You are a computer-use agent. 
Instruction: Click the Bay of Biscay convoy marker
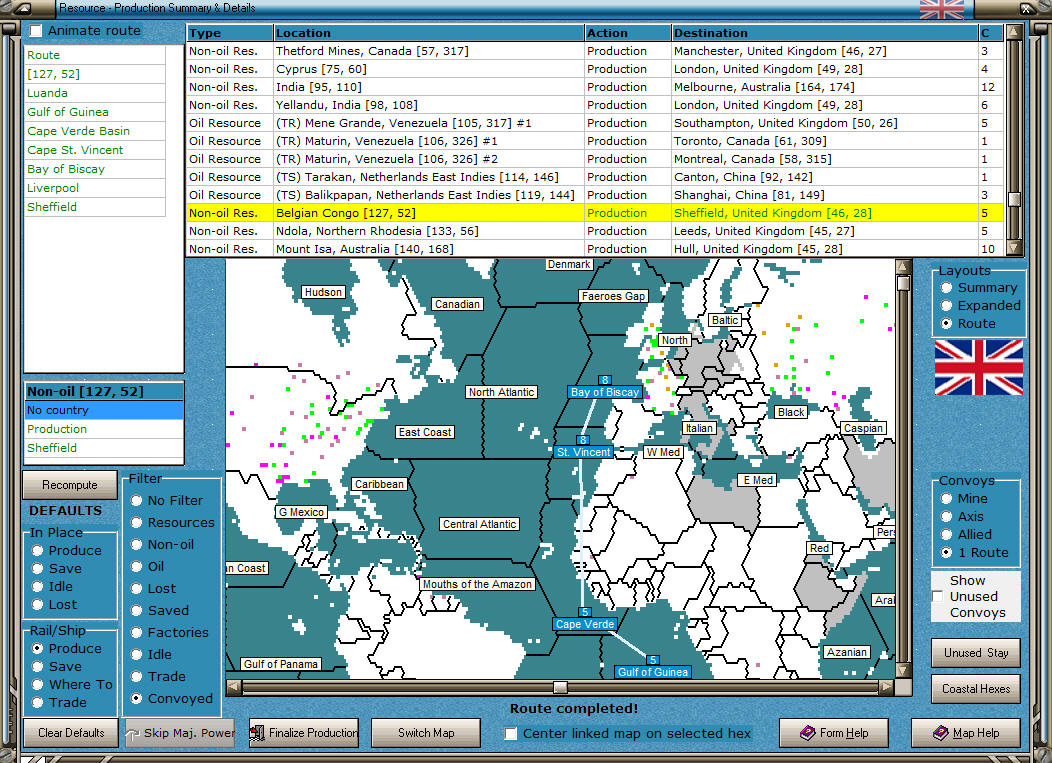(x=604, y=387)
